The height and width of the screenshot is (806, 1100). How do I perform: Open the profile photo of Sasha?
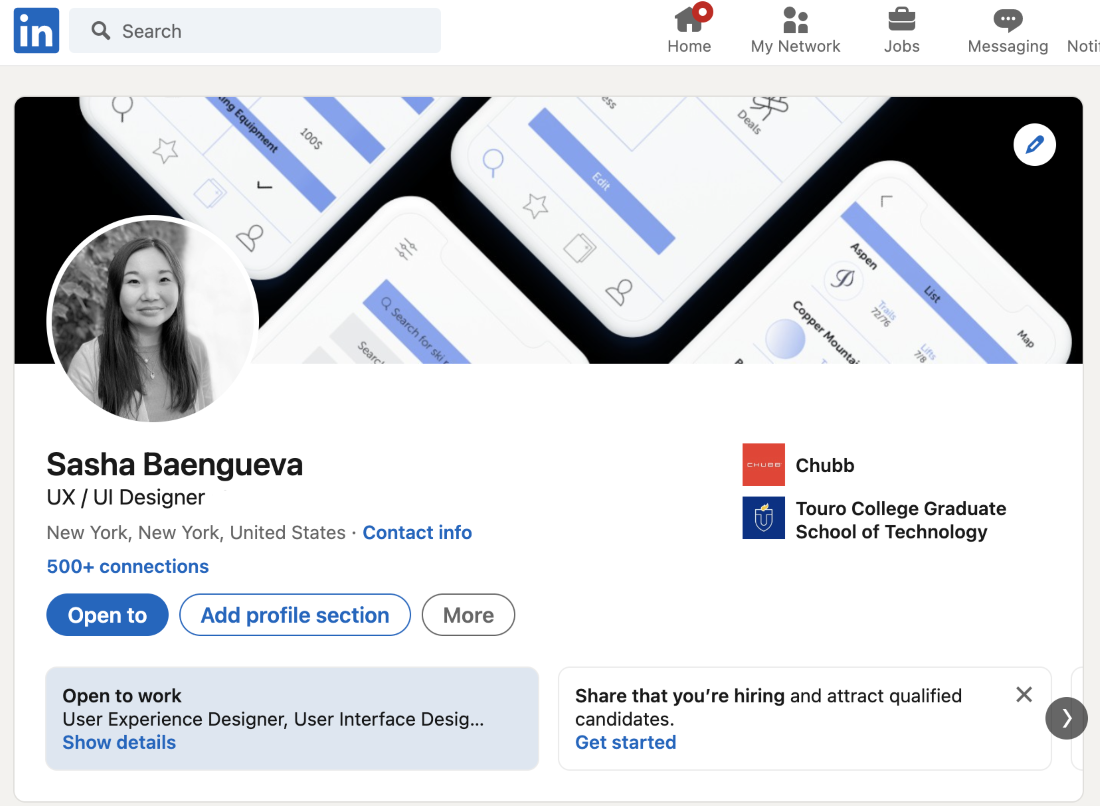(x=153, y=320)
